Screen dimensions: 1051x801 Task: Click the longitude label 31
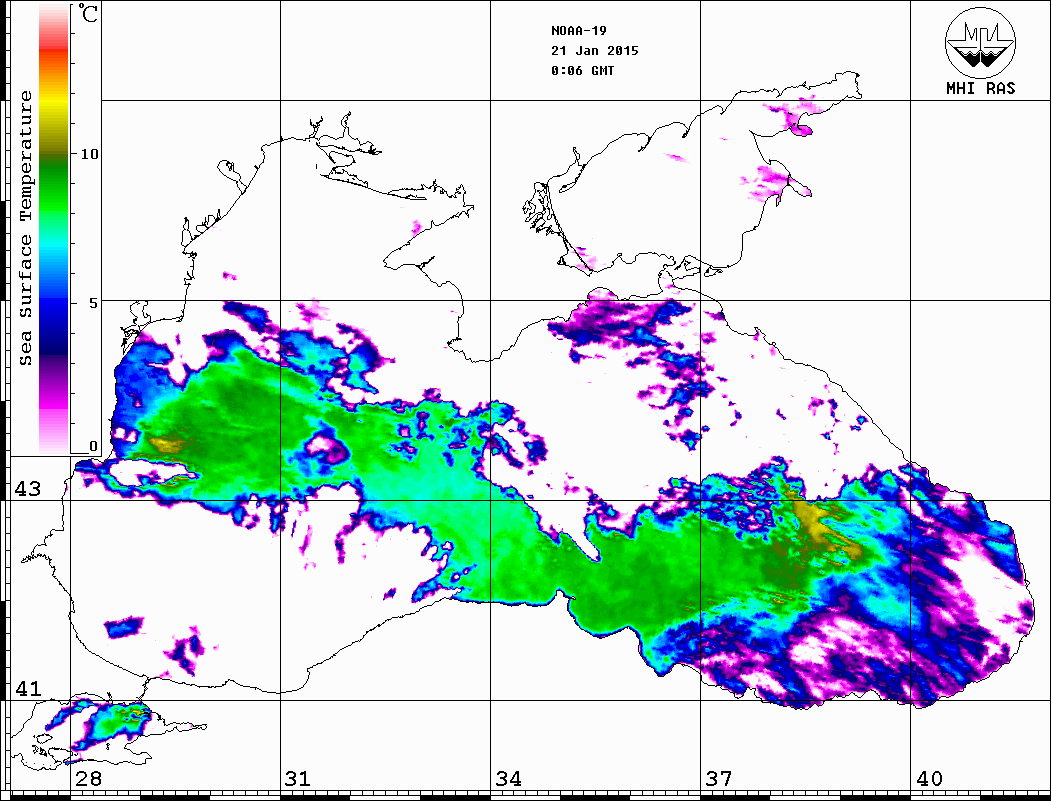click(297, 779)
